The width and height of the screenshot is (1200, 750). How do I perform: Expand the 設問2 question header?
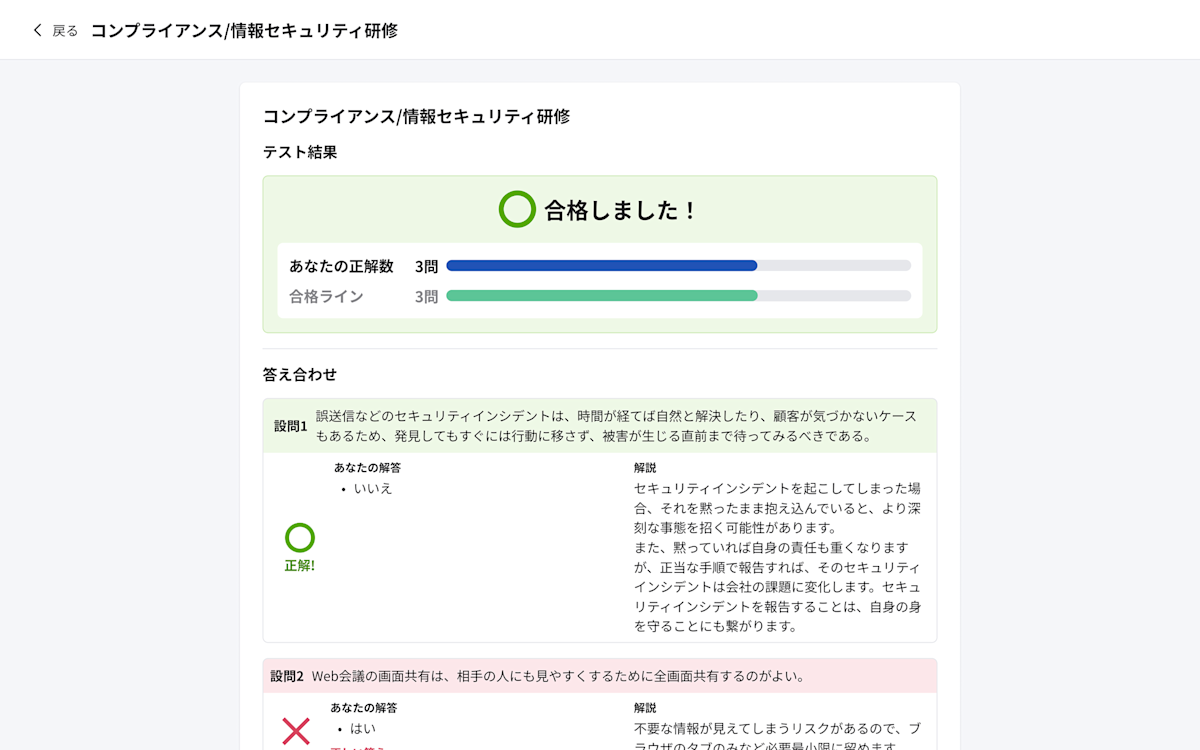(600, 676)
